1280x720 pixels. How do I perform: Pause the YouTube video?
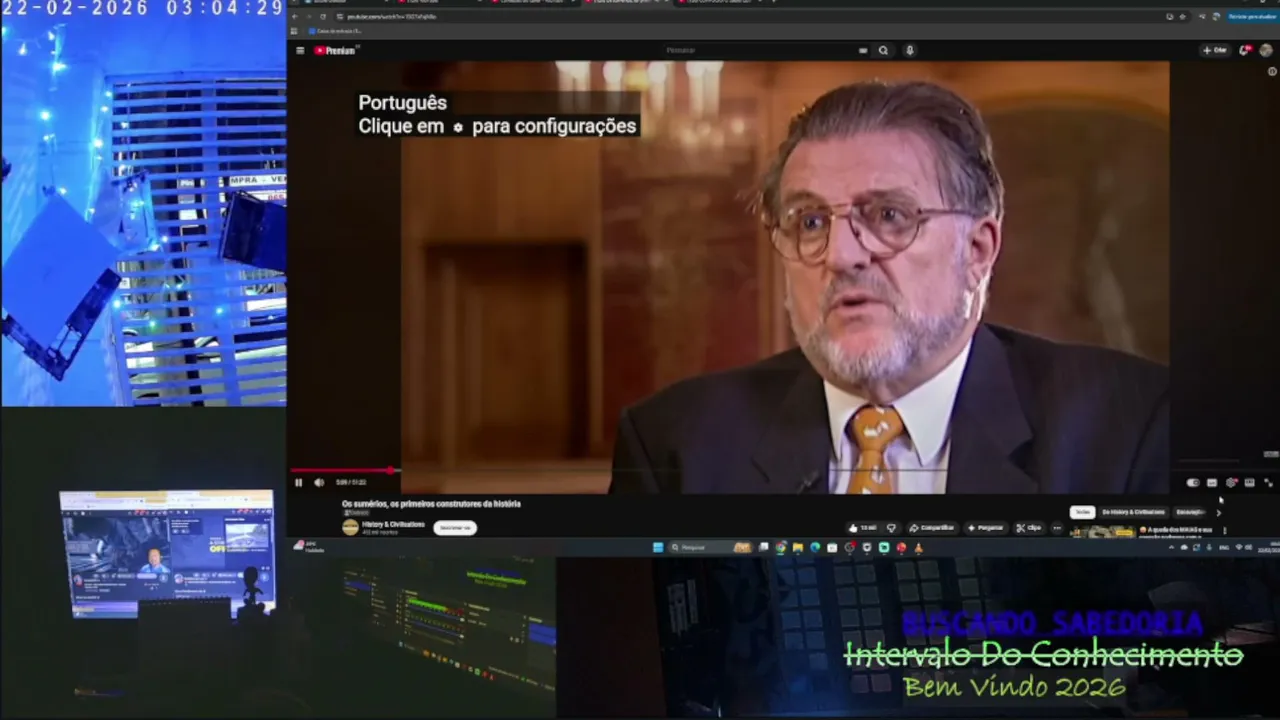click(x=298, y=482)
